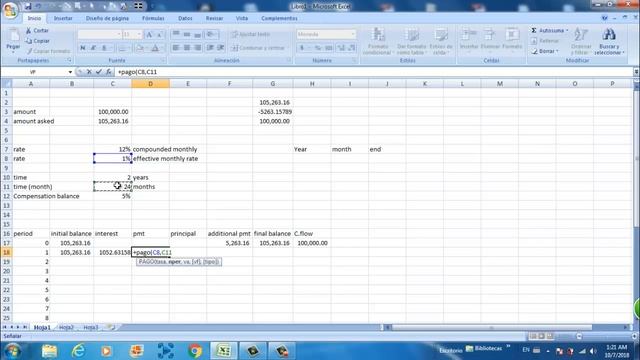Viewport: 640px width, 360px height.
Task: Click the Office button
Action: [10, 9]
